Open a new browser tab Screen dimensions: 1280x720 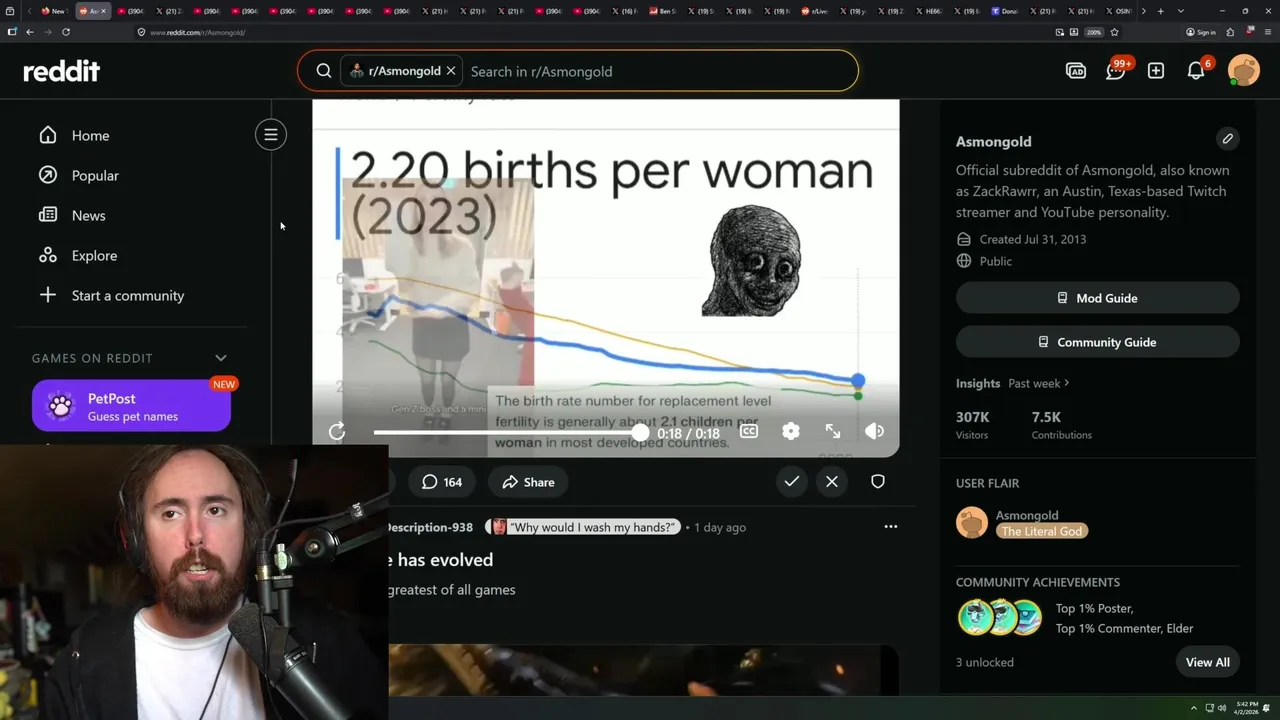point(1160,11)
